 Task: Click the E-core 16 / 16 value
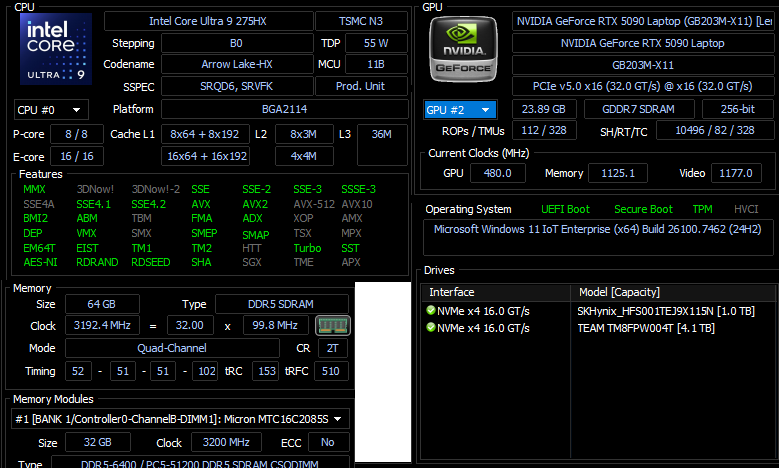[x=77, y=156]
